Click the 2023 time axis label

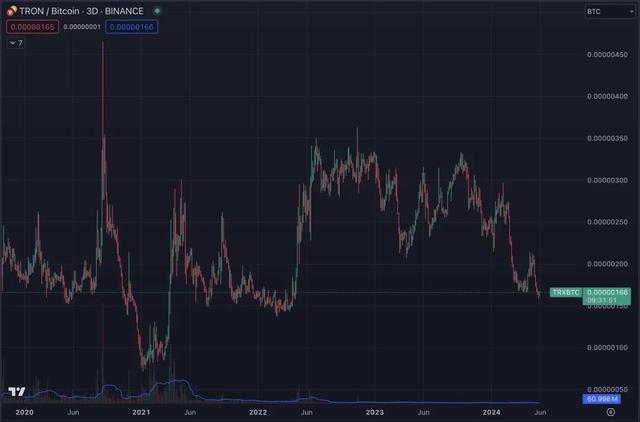click(x=375, y=412)
